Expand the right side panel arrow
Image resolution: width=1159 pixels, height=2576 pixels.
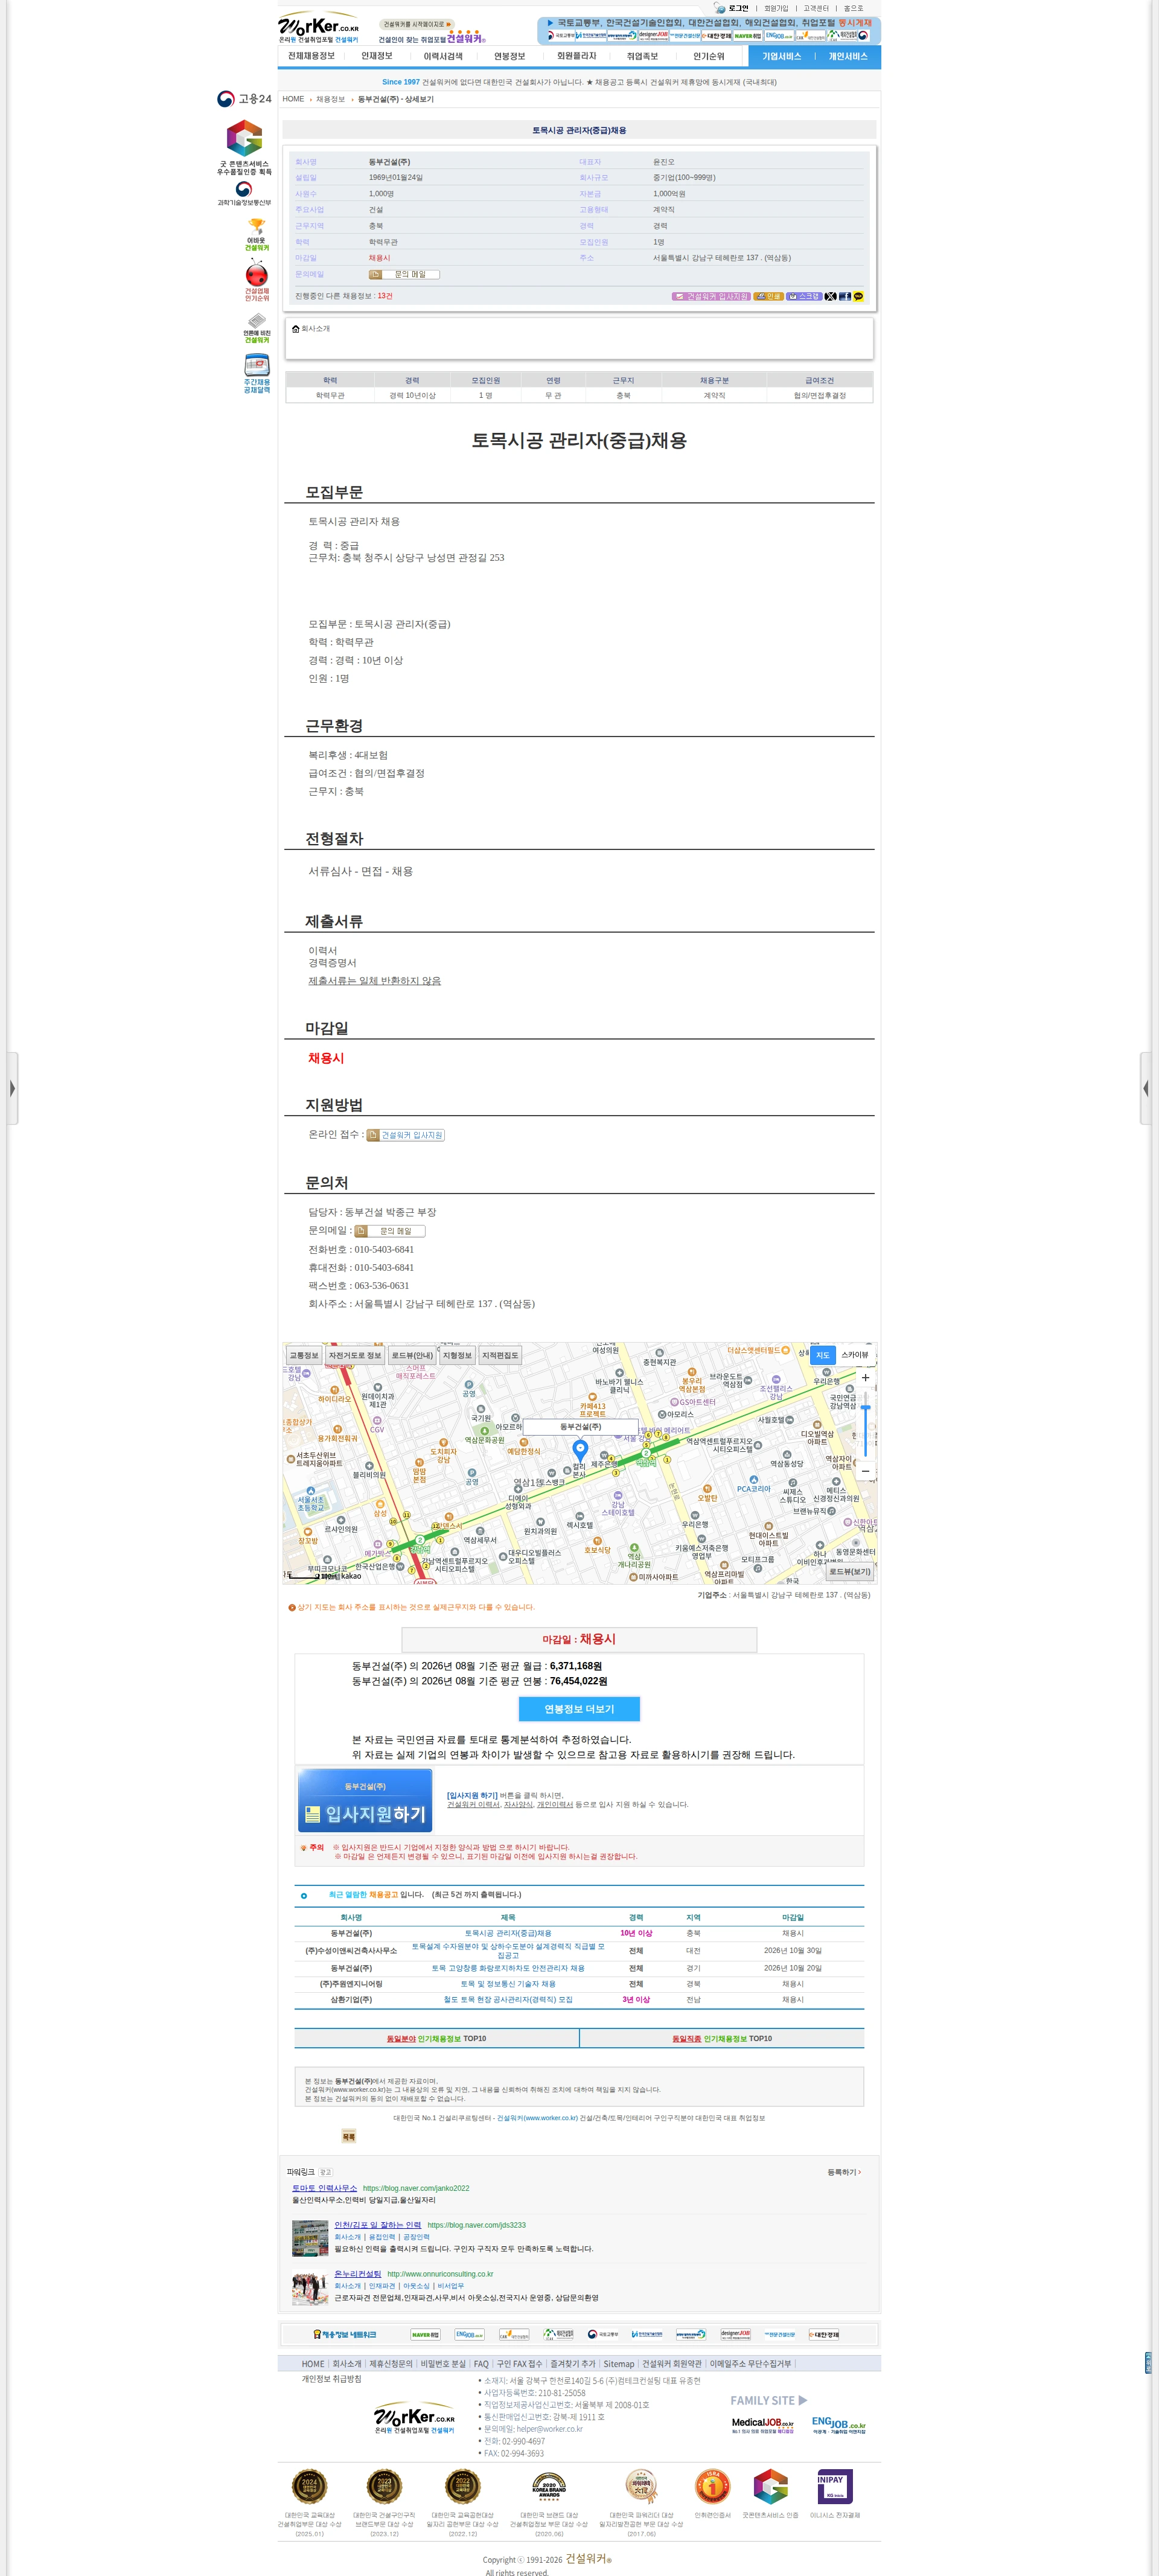[1146, 1088]
